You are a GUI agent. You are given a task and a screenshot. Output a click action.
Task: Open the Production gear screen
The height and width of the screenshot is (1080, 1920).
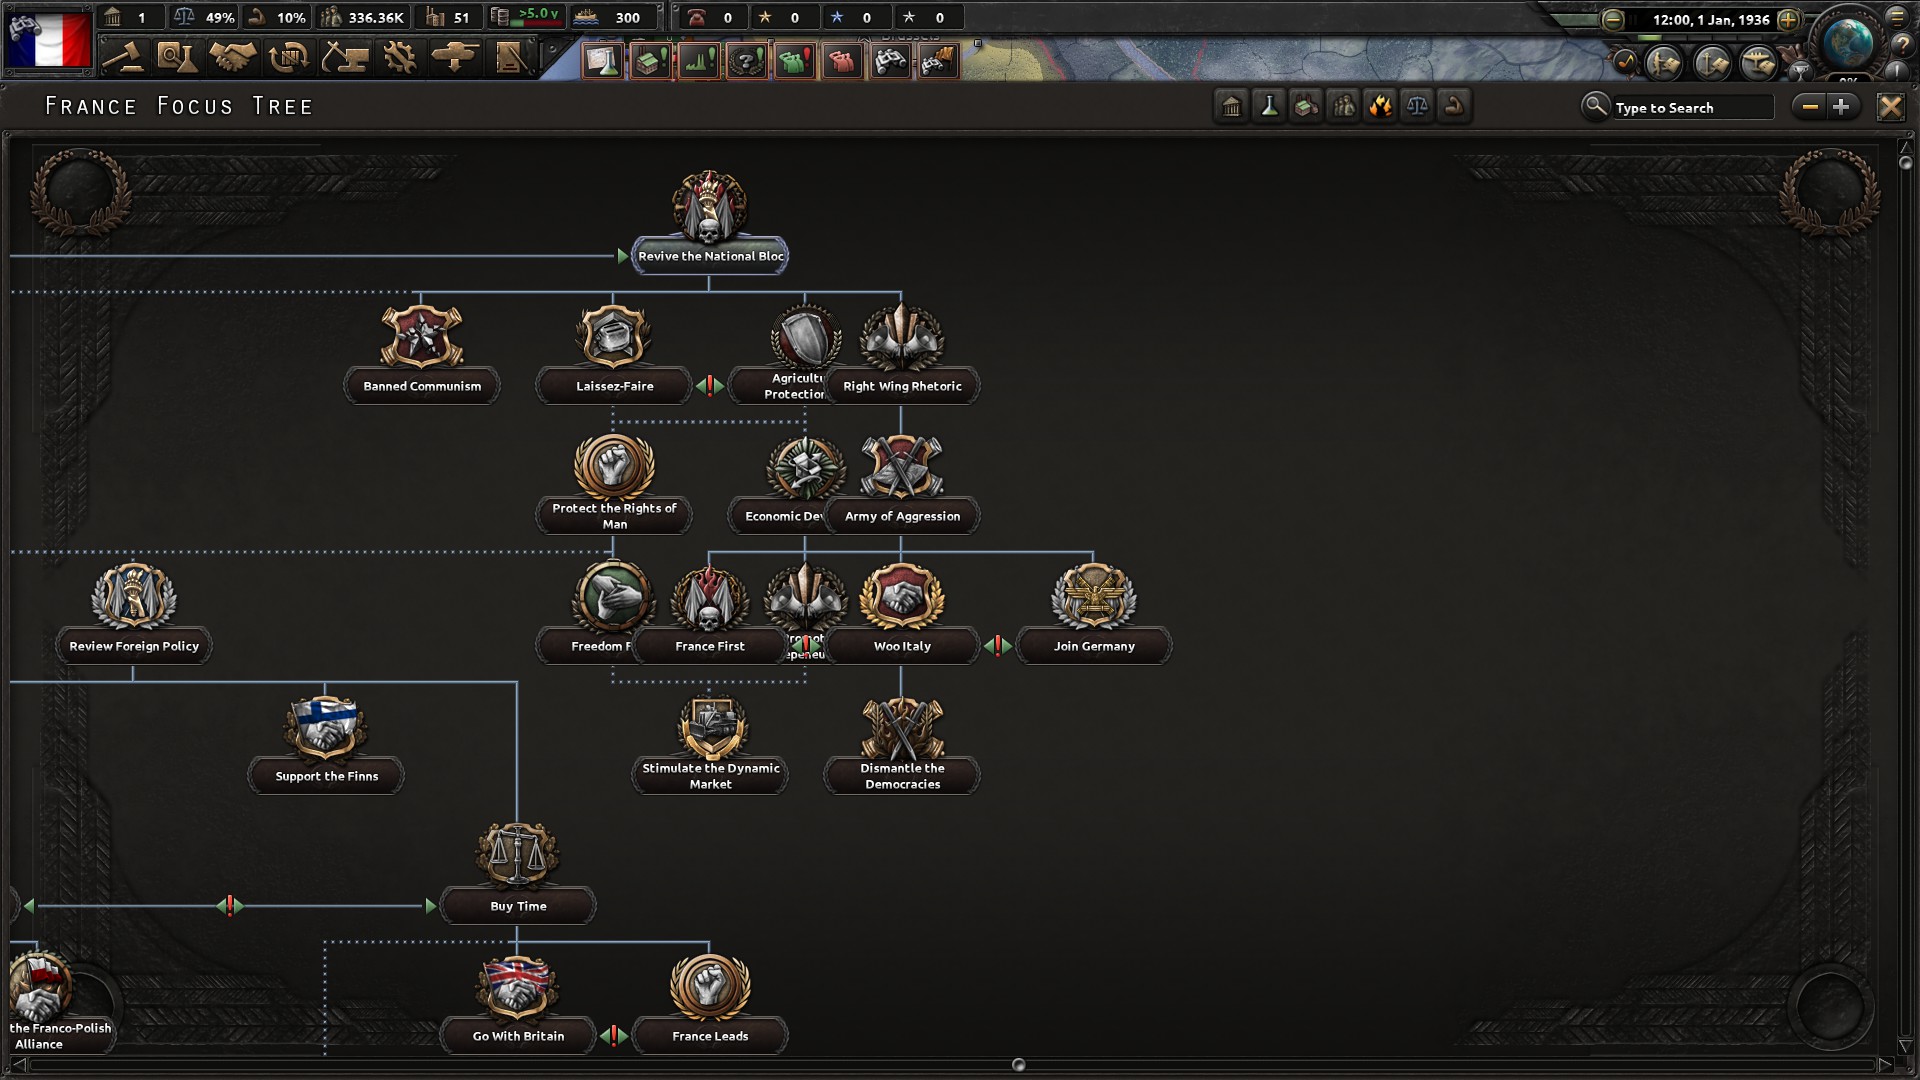(x=400, y=58)
